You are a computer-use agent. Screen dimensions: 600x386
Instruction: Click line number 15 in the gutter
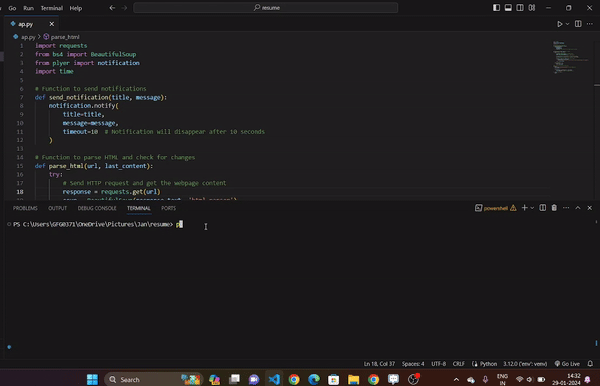pos(20,166)
